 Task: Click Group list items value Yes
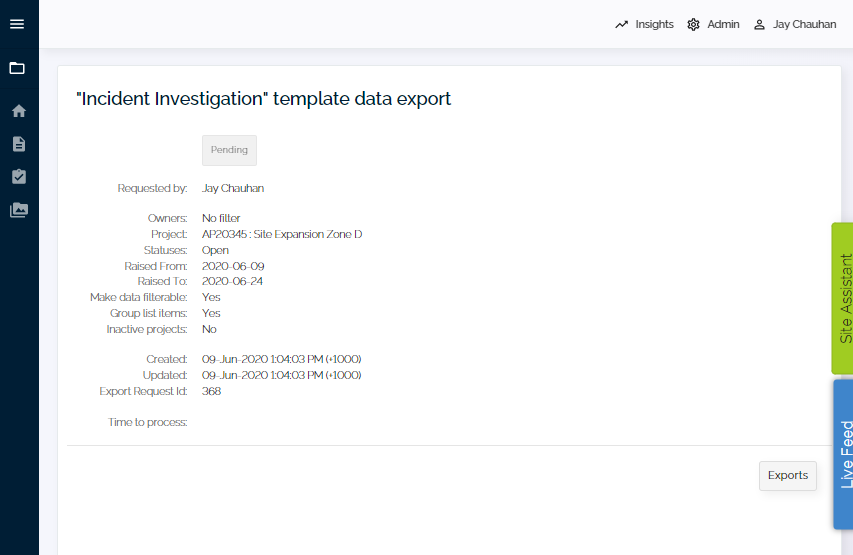click(x=211, y=313)
